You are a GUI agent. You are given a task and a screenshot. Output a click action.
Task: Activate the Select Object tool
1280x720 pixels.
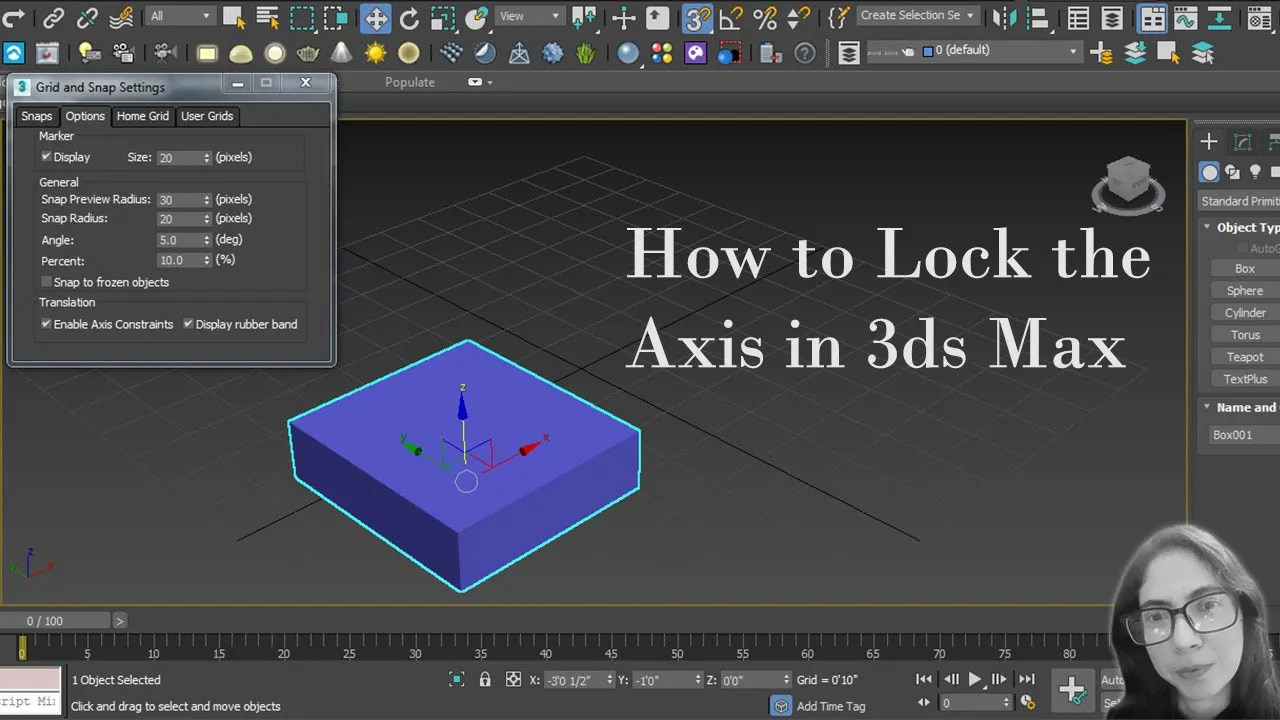point(234,17)
